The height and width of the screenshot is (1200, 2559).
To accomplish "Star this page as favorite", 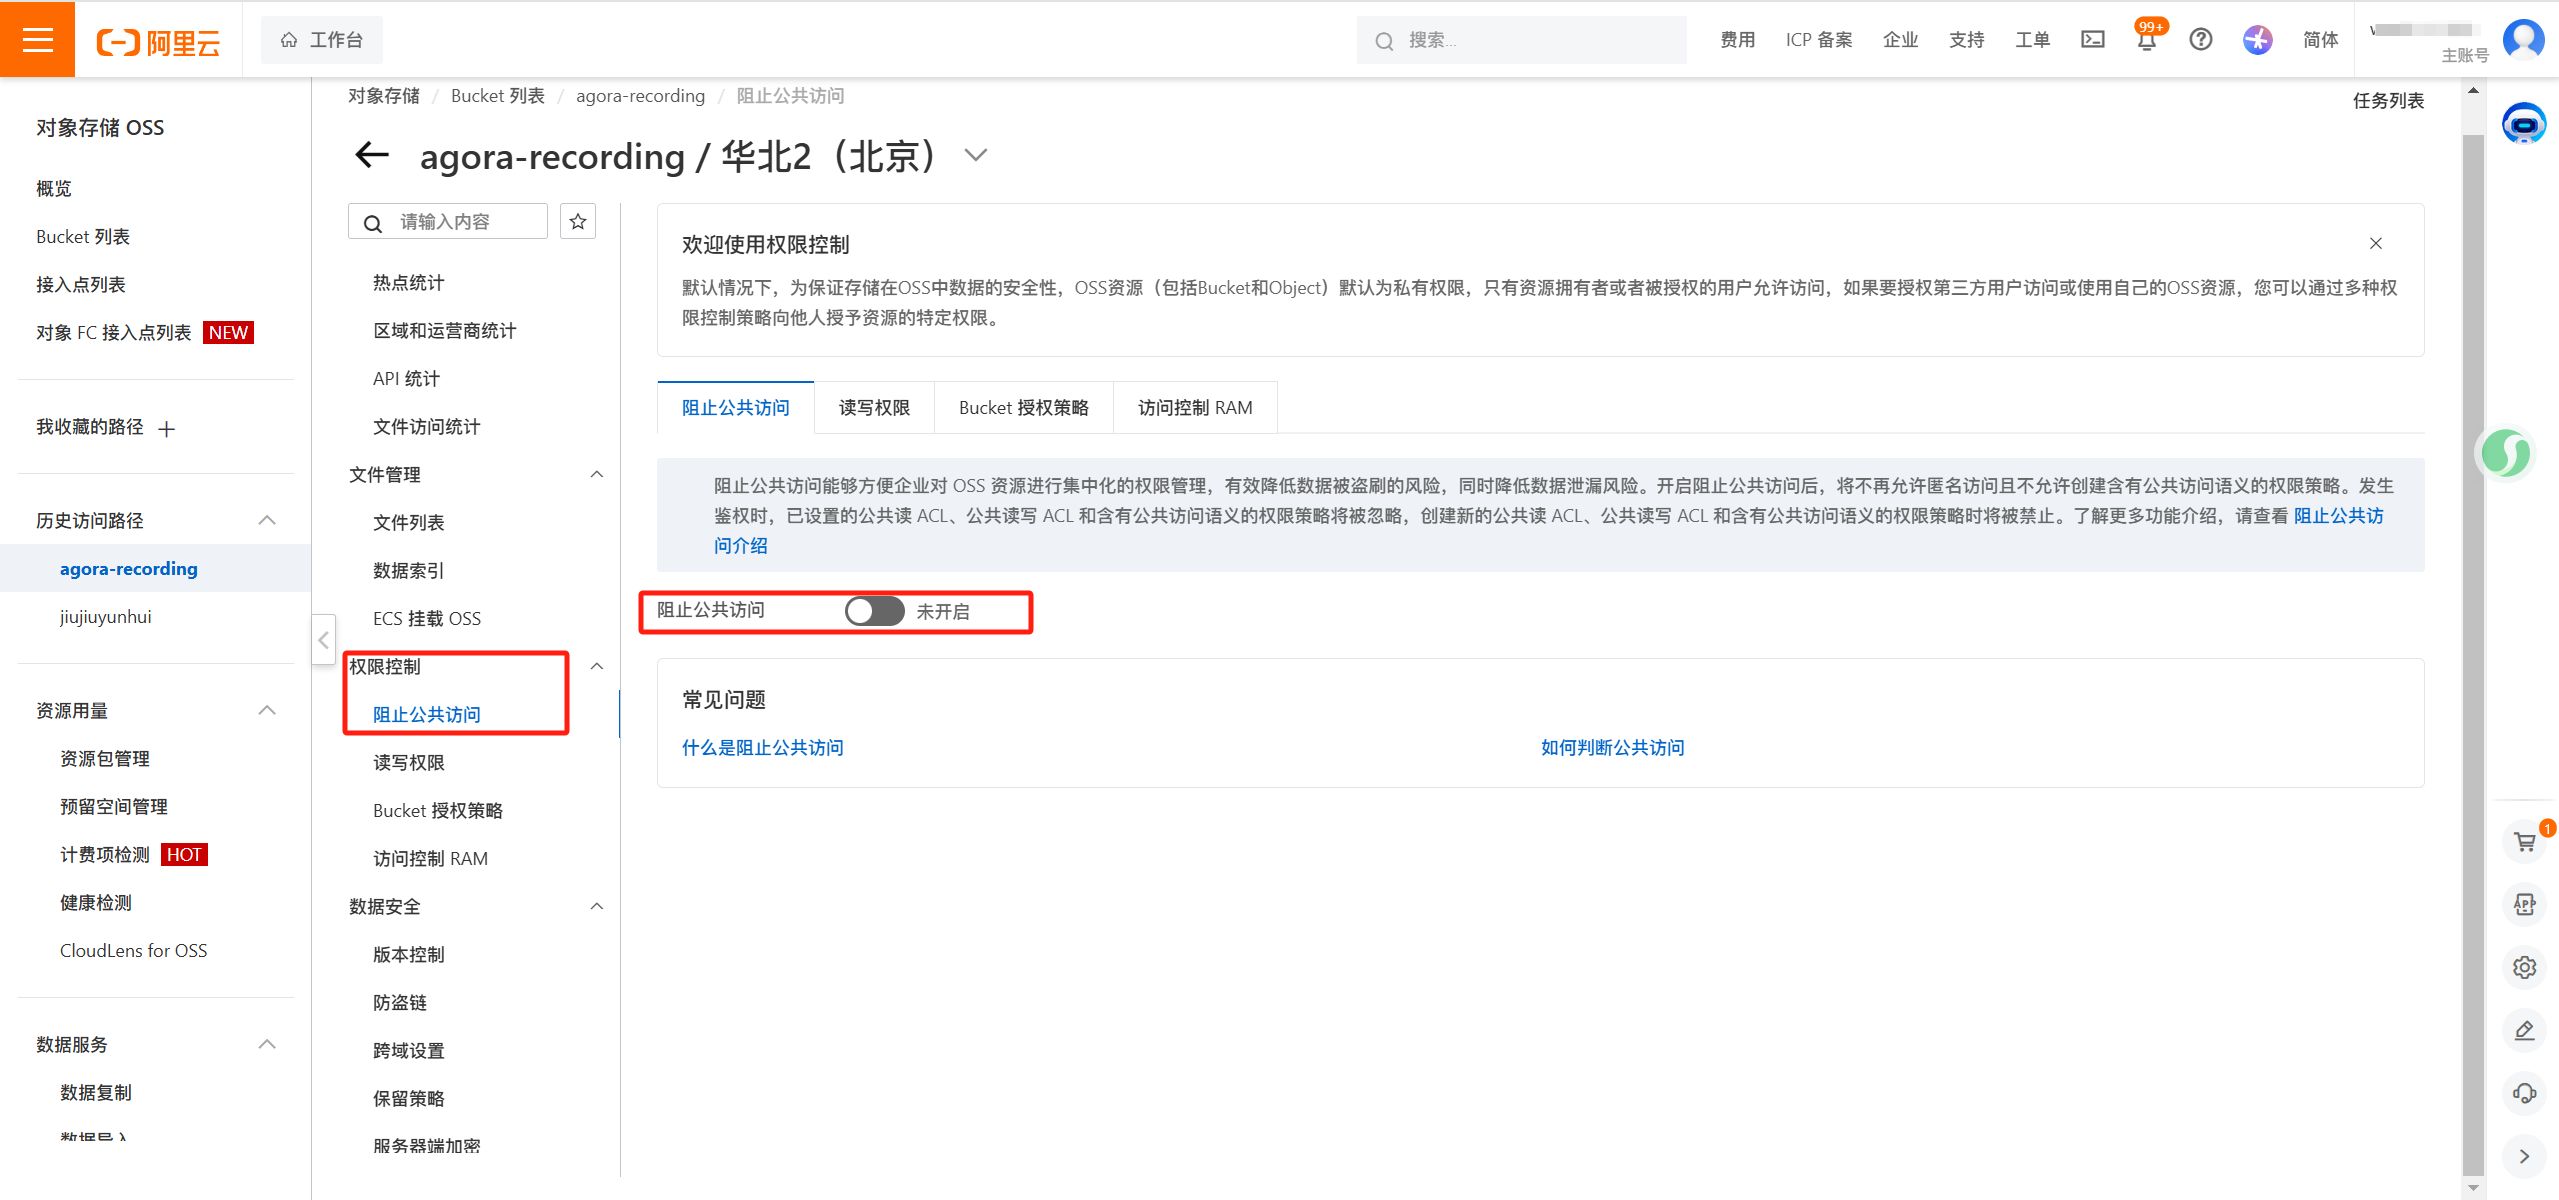I will point(578,222).
